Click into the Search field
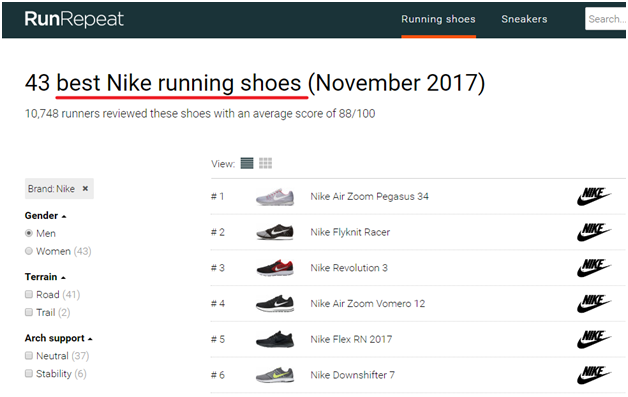Screen dimensions: 628x397 click(605, 19)
